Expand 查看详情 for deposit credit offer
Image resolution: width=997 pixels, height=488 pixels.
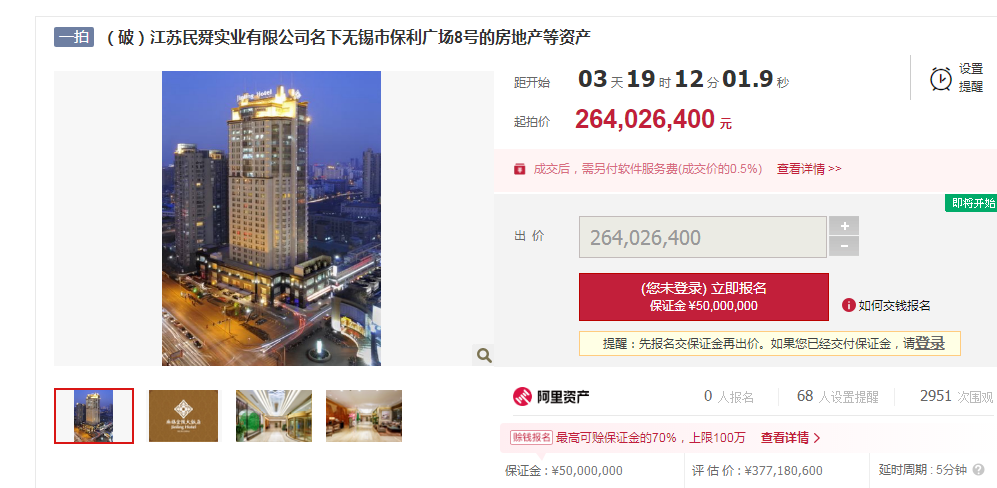pyautogui.click(x=790, y=438)
